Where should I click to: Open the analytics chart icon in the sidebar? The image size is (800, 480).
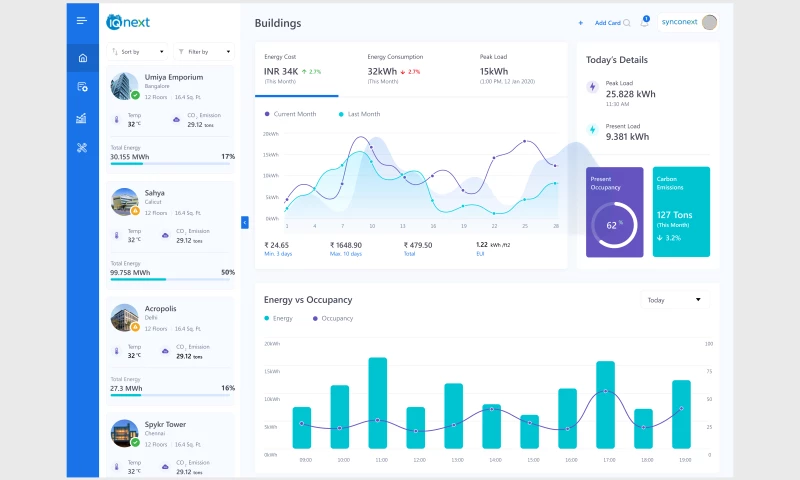pyautogui.click(x=82, y=118)
